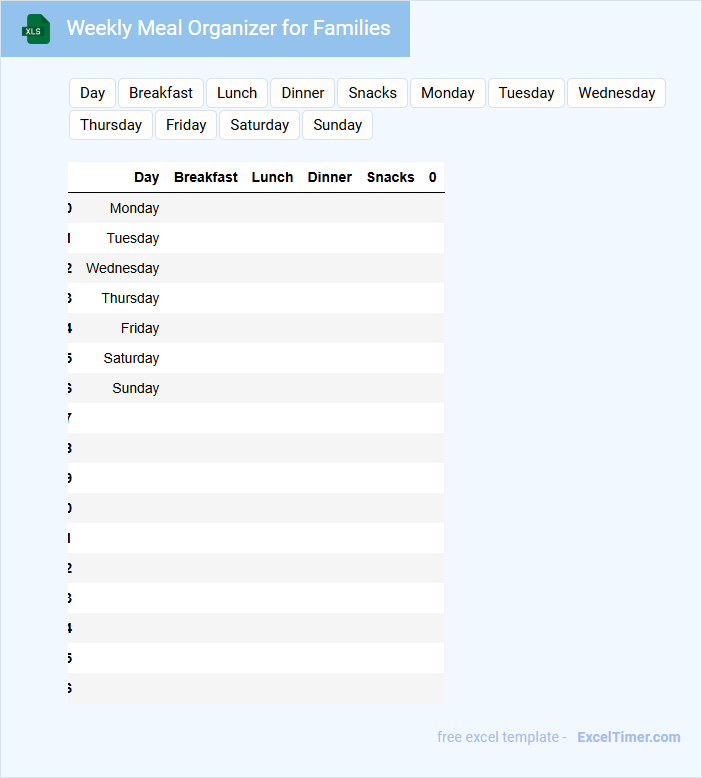Pick the Saturday tag button
Viewport: 702px width, 778px height.
pos(259,125)
